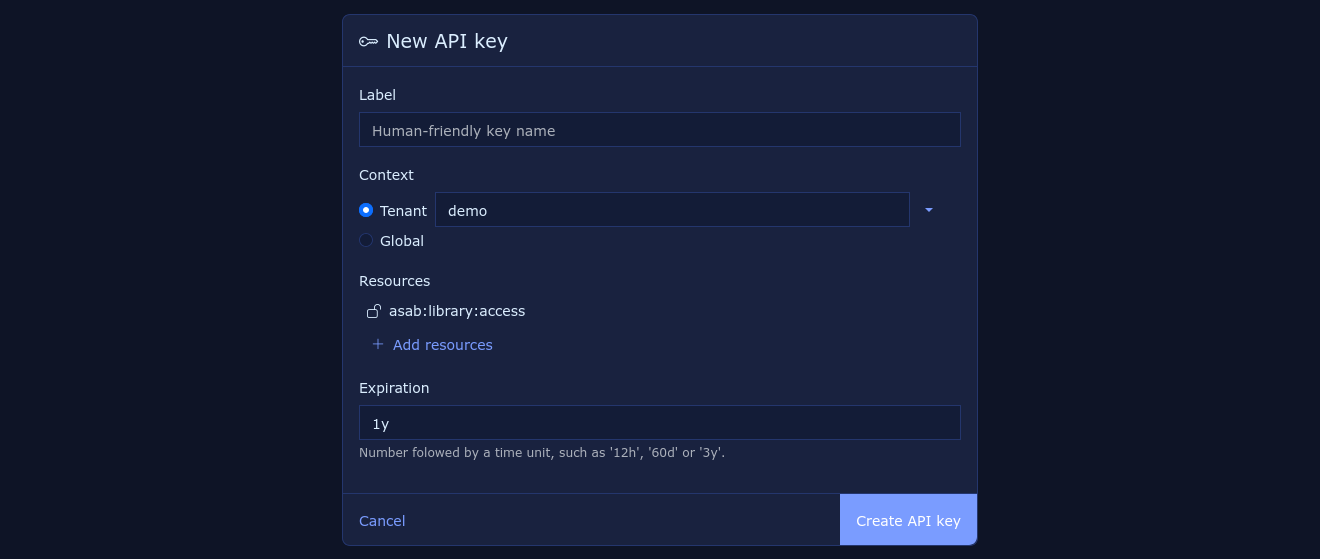Click the expiration time unit hint text
The image size is (1320, 559).
[x=541, y=452]
